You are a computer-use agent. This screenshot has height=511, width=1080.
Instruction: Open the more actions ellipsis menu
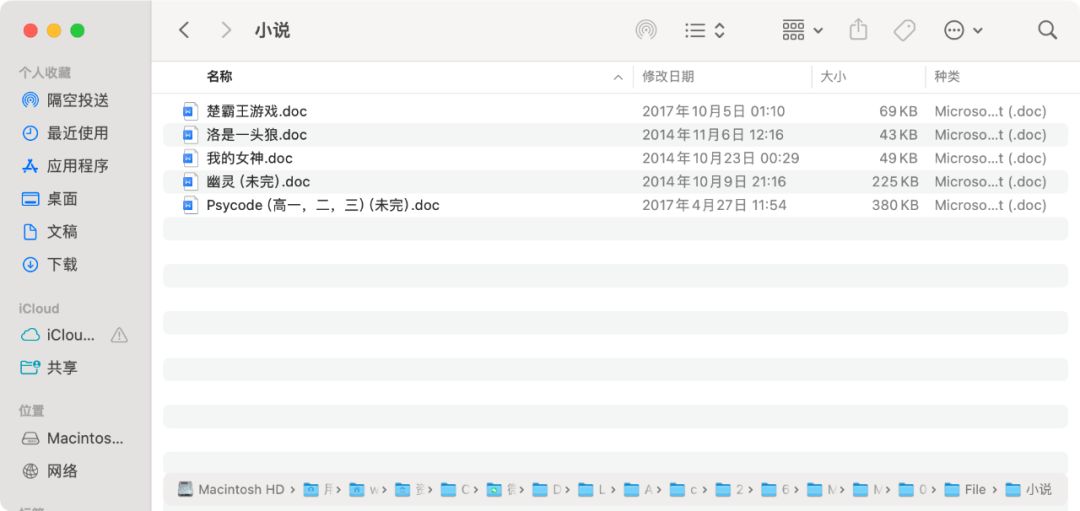tap(963, 30)
